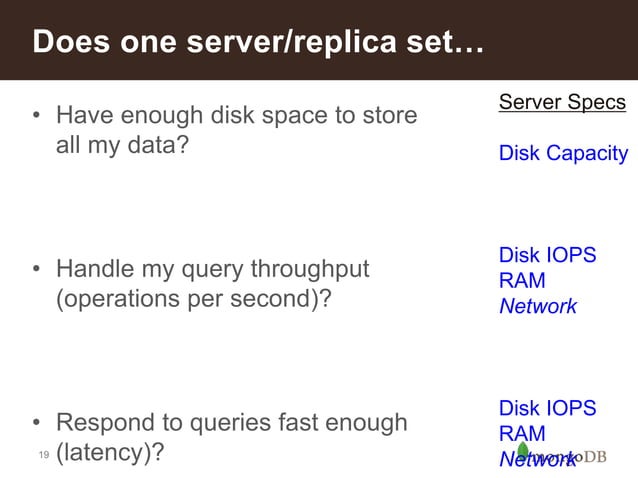
Task: Select the "Handle my query throughput" line
Action: (213, 269)
